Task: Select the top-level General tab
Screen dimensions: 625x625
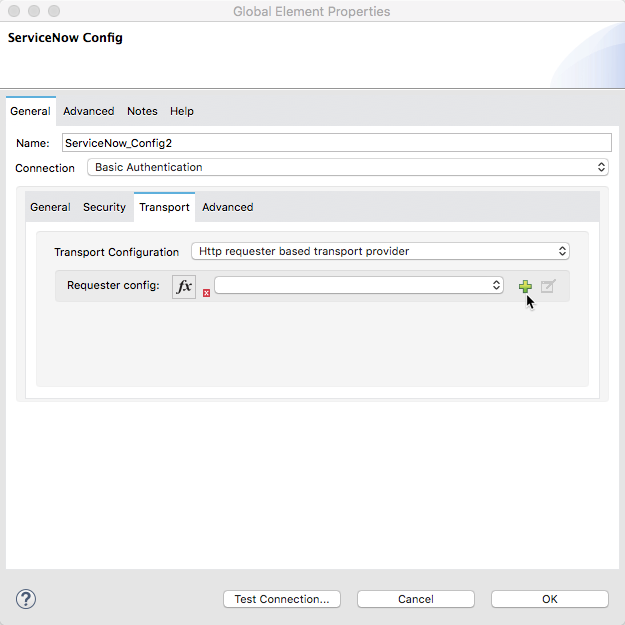Action: coord(30,111)
